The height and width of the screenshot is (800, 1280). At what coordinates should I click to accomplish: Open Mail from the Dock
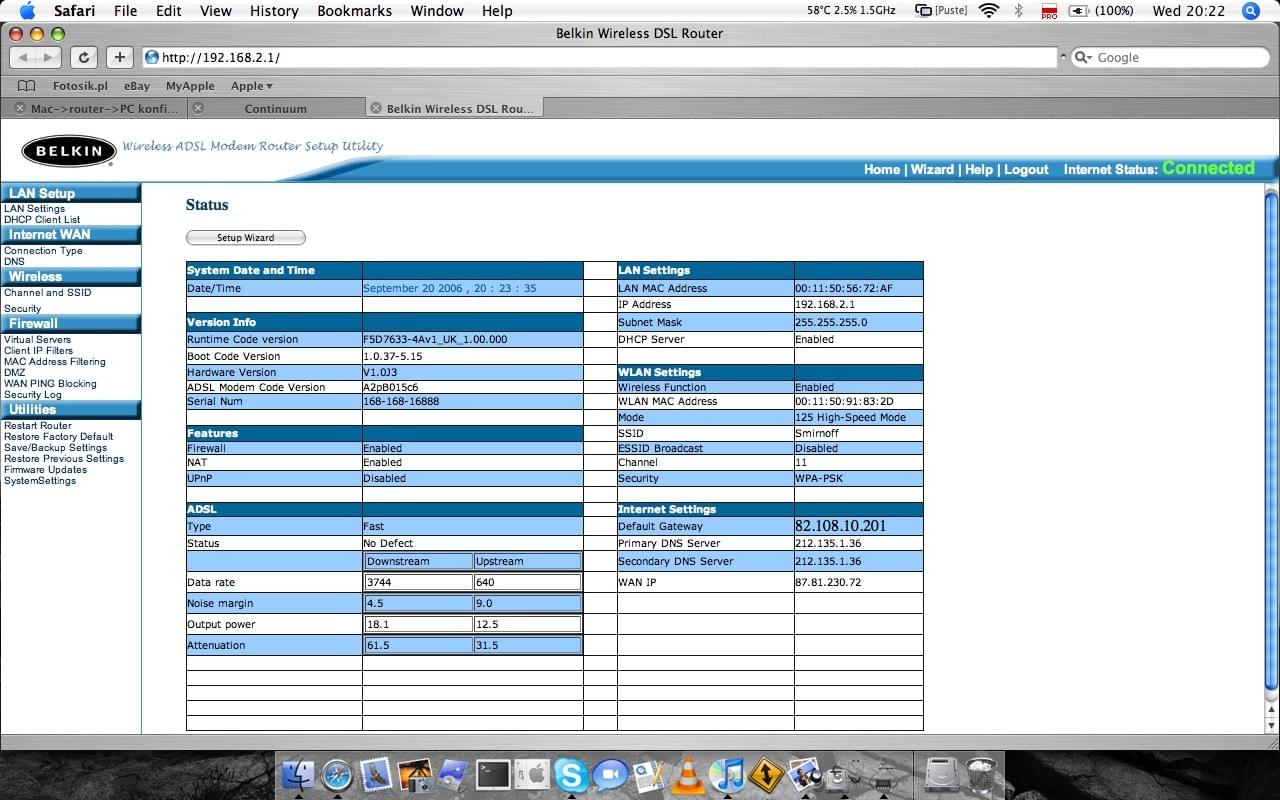pos(376,774)
